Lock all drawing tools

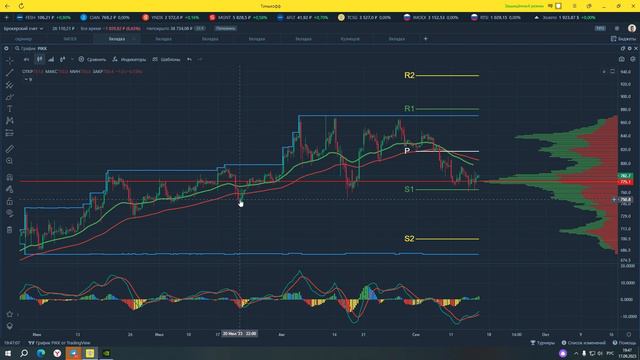(9, 201)
